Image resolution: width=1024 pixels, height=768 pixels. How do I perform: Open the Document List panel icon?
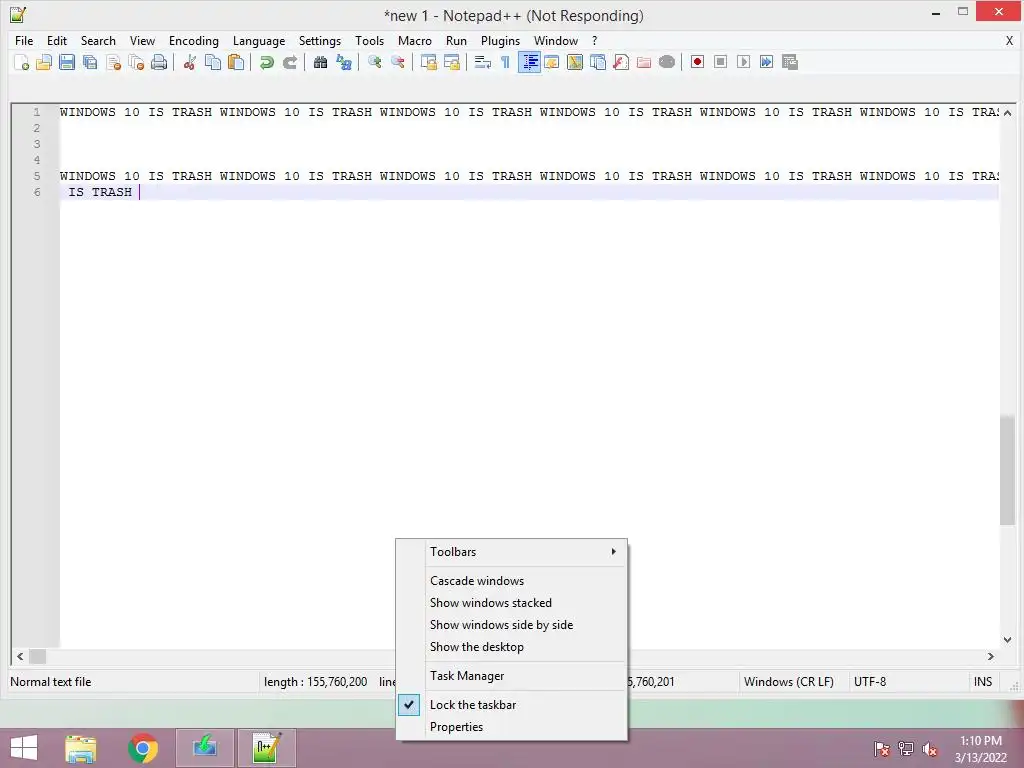click(x=598, y=62)
